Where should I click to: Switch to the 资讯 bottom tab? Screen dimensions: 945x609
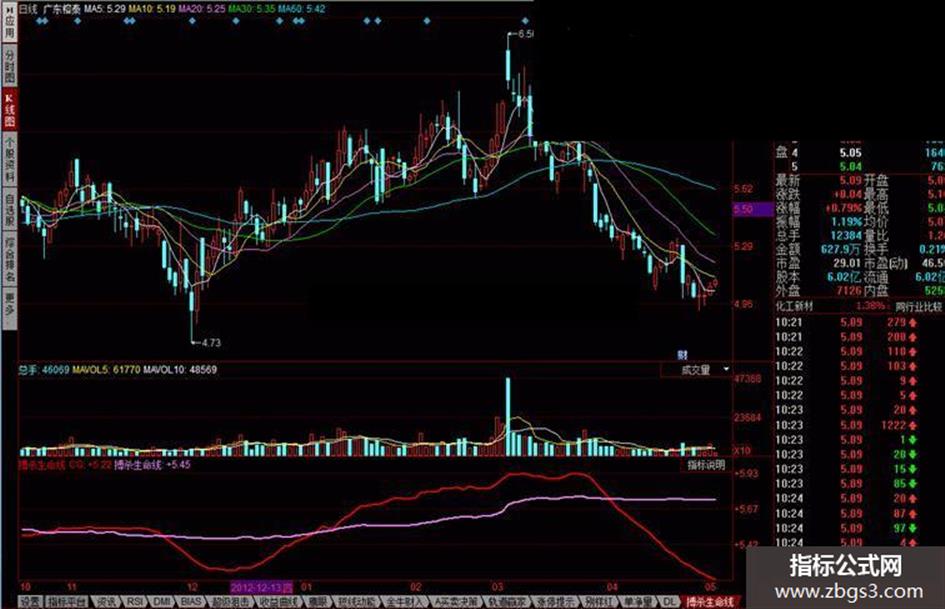pos(107,601)
